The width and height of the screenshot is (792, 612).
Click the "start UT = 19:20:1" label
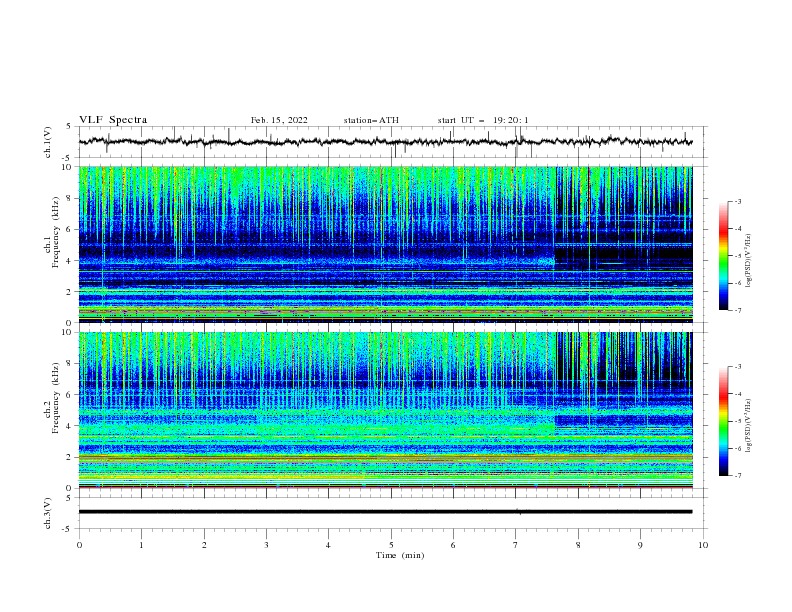click(x=483, y=120)
